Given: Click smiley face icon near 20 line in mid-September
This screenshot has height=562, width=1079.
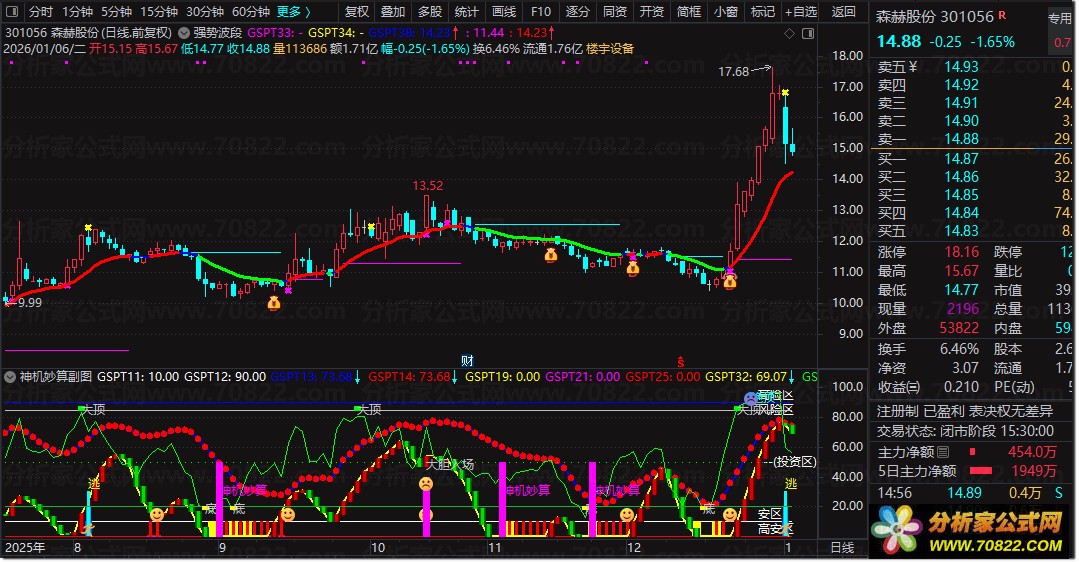Looking at the screenshot, I should 288,514.
